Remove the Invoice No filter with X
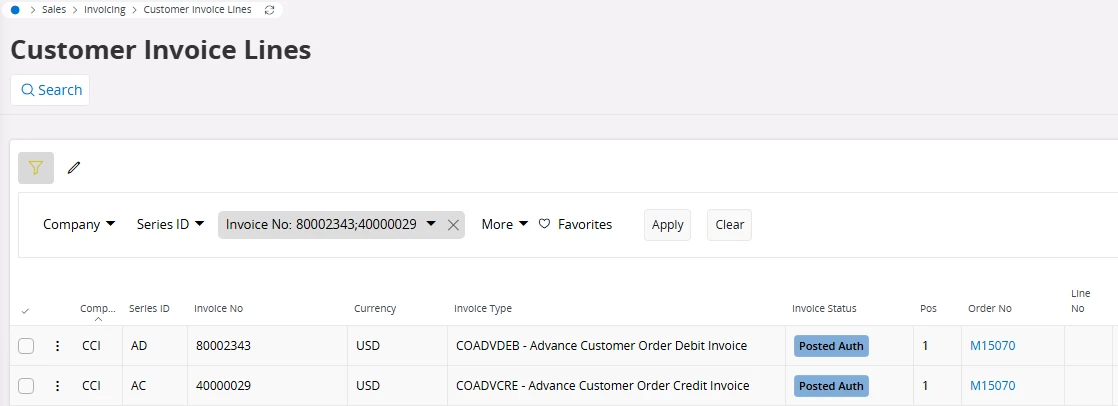Image resolution: width=1118 pixels, height=406 pixels. [453, 225]
